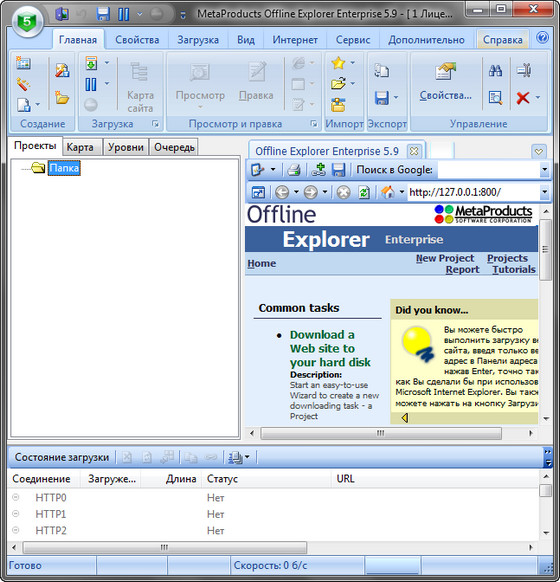Launch the project wizard wand icon
The height and width of the screenshot is (582, 560).
click(x=23, y=84)
